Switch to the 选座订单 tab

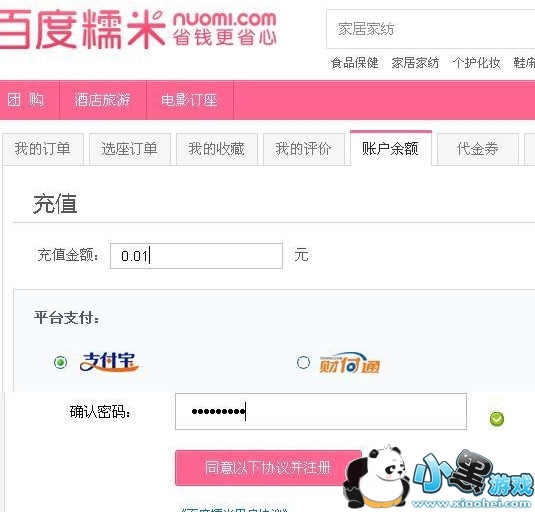tap(130, 149)
